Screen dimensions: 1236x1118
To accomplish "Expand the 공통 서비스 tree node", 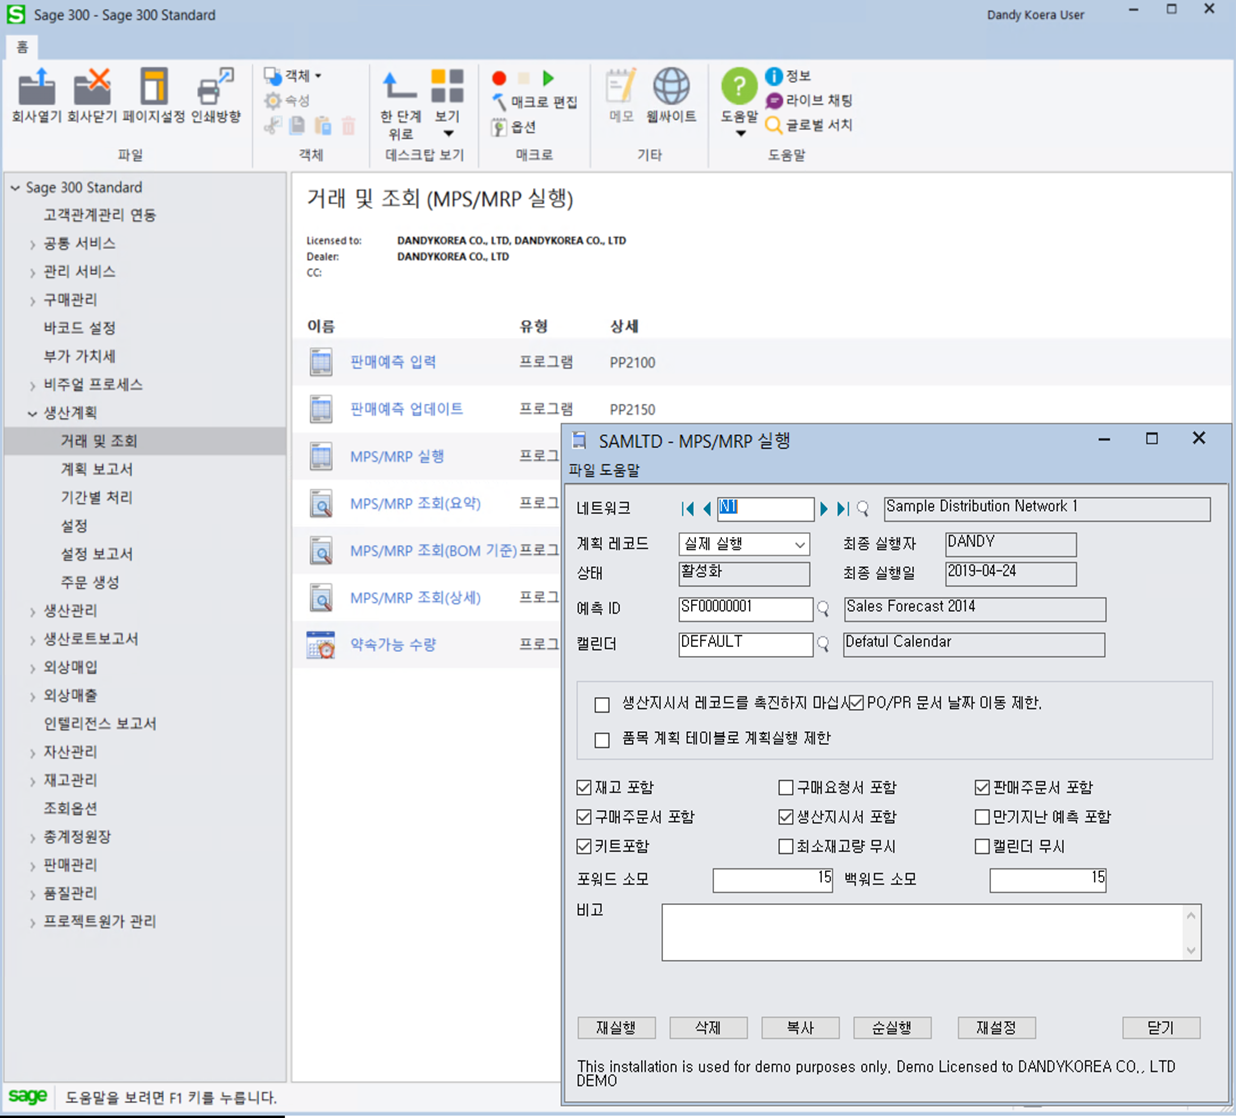I will point(32,244).
